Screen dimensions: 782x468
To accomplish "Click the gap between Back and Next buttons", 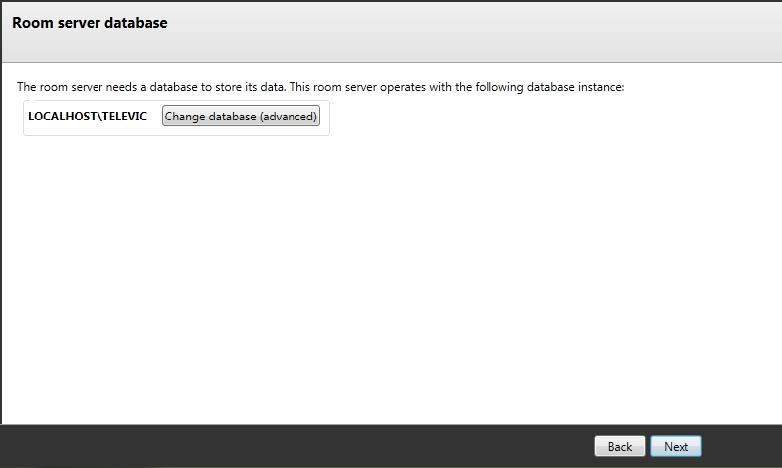I will 647,446.
